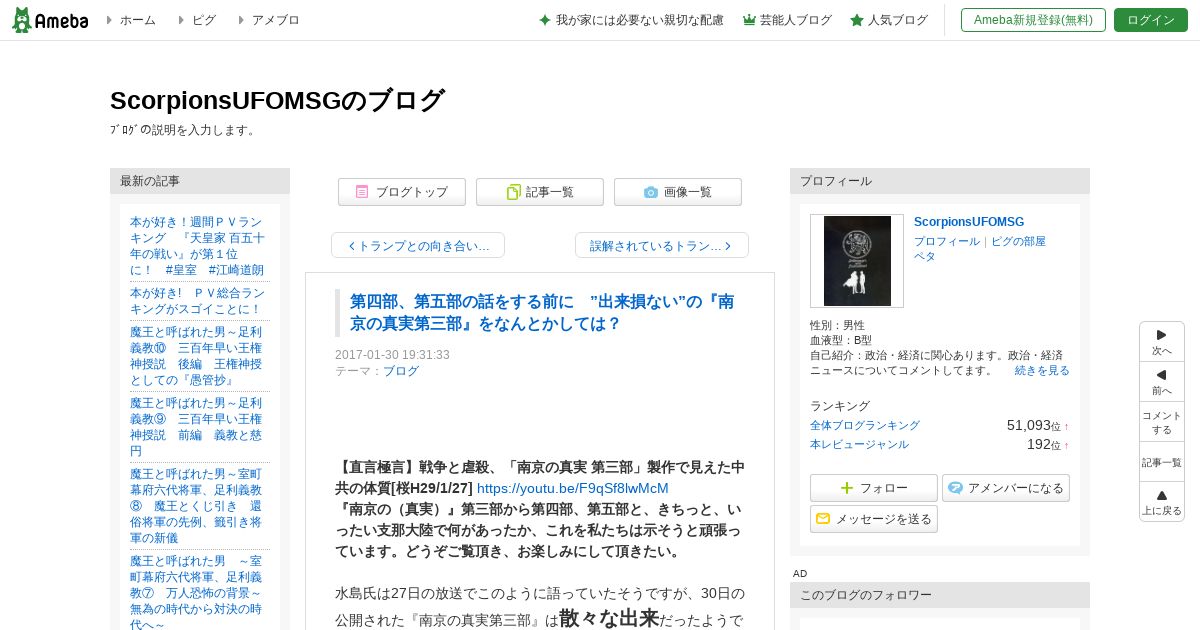Click the アメンバーになる button

tap(1006, 488)
